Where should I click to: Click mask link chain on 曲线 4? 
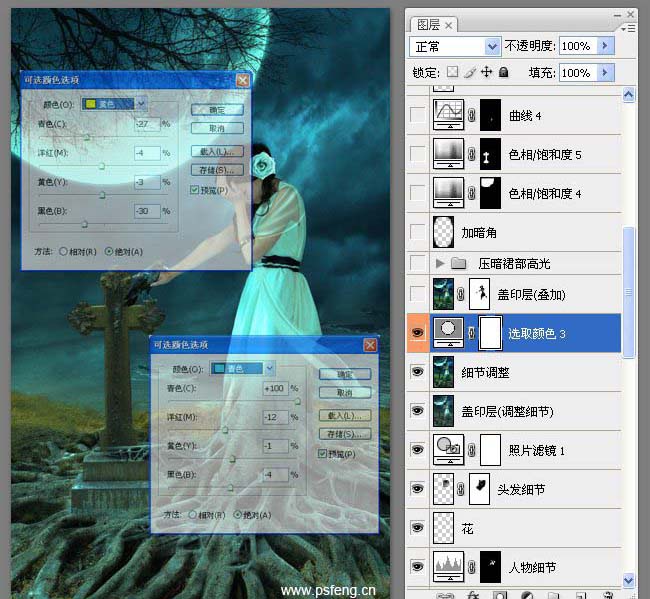click(x=472, y=115)
